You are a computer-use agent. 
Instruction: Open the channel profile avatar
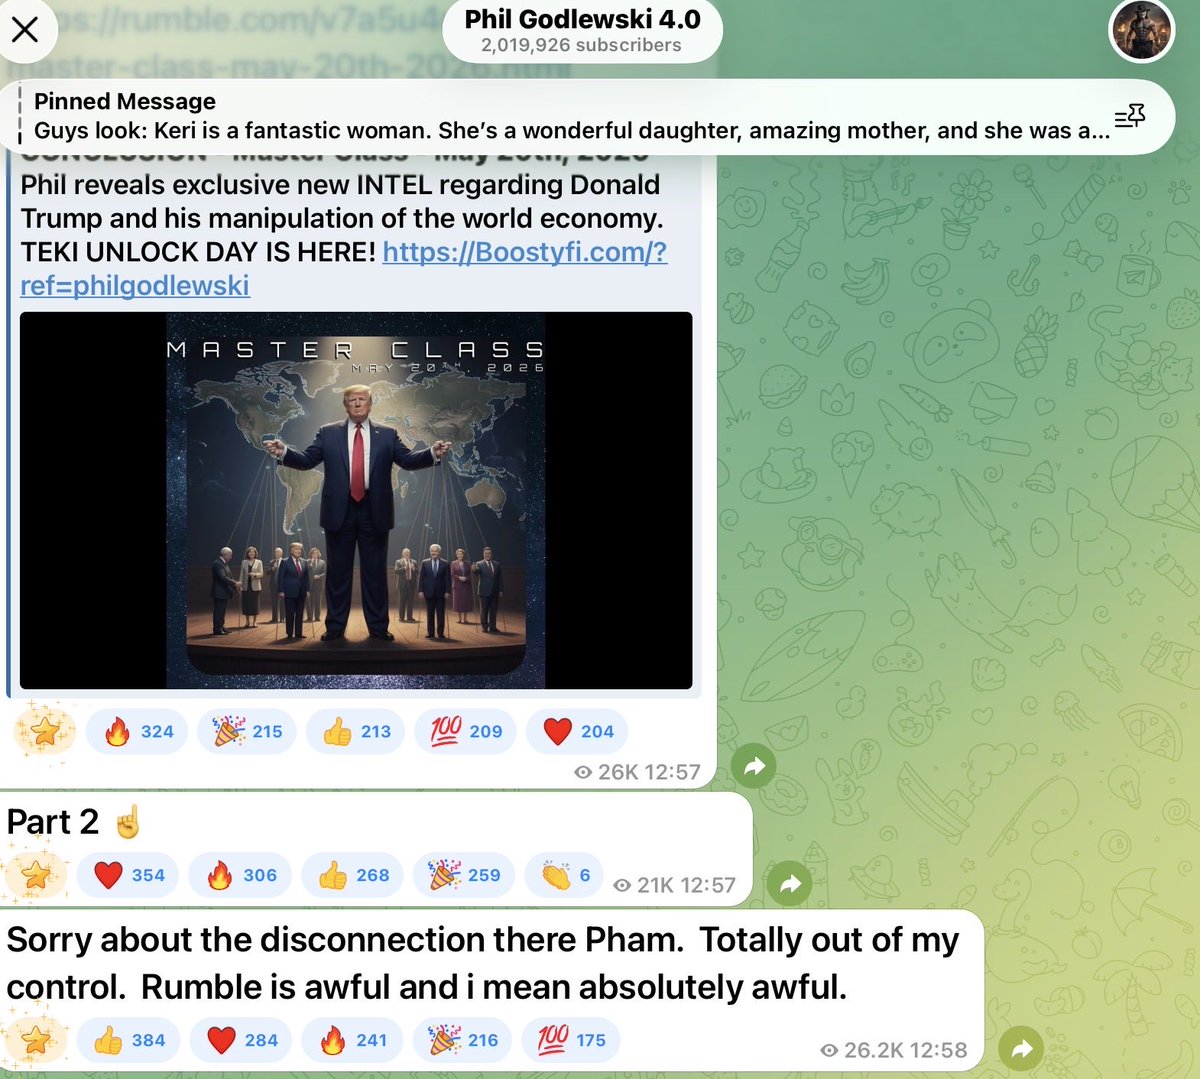[x=1141, y=30]
